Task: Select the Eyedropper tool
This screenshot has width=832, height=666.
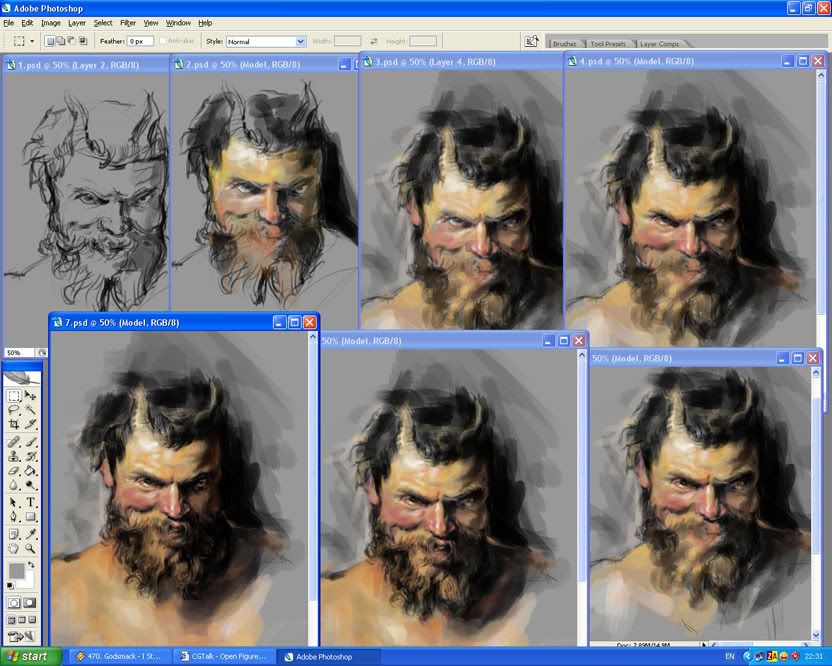Action: 31,533
